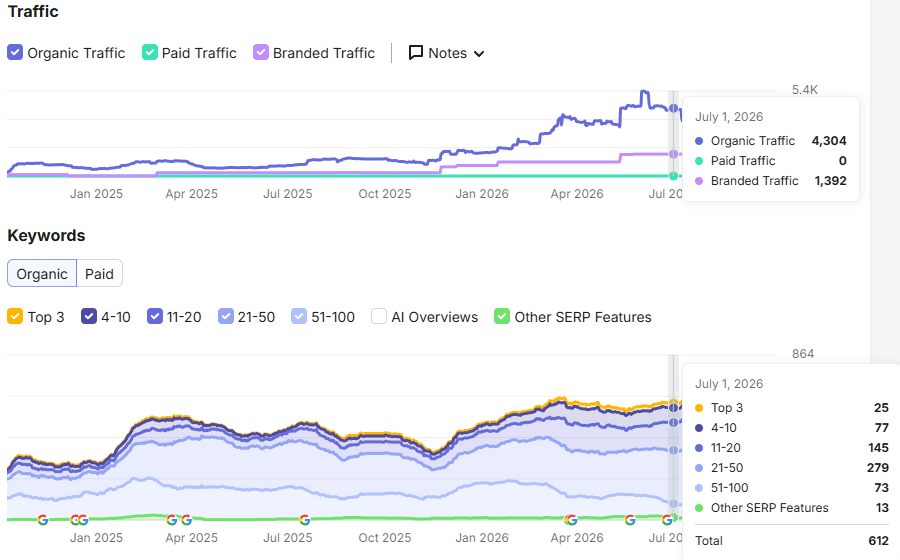Click the Paid Traffic green data point on hover line
This screenshot has height=560, width=900.
coord(673,176)
